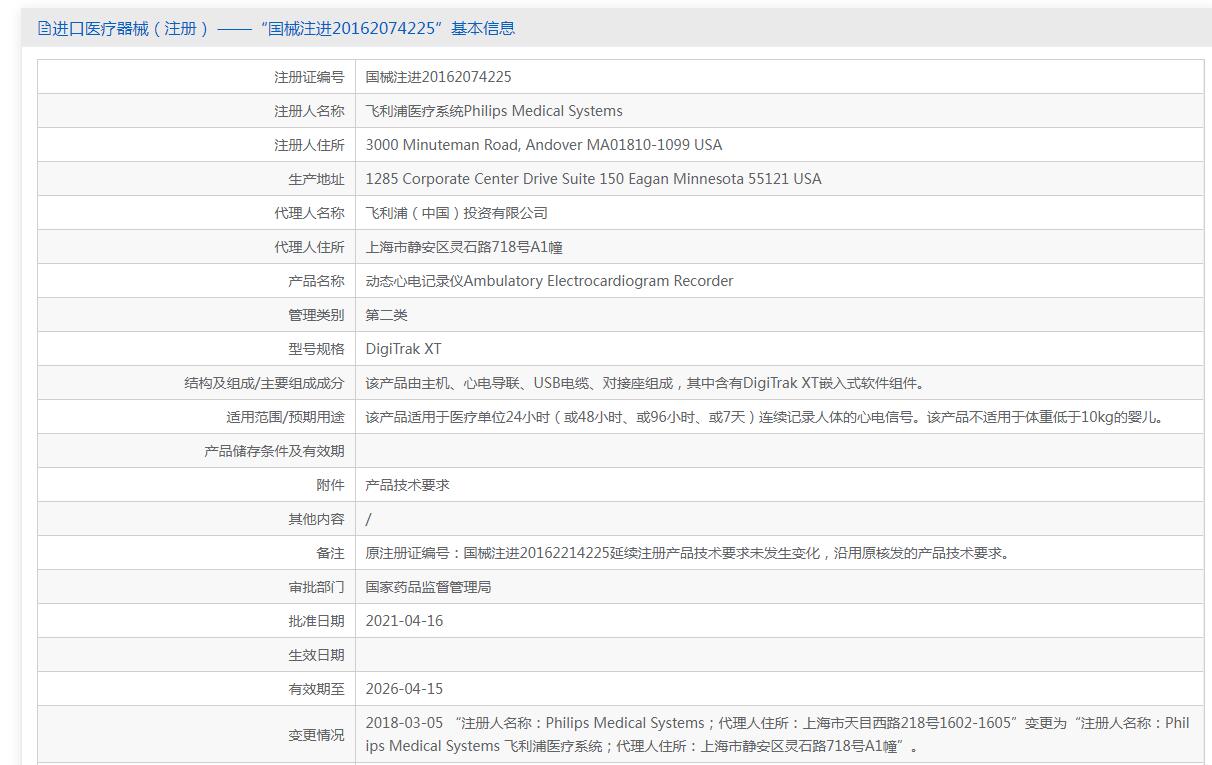Click the 产品名称 label

316,281
